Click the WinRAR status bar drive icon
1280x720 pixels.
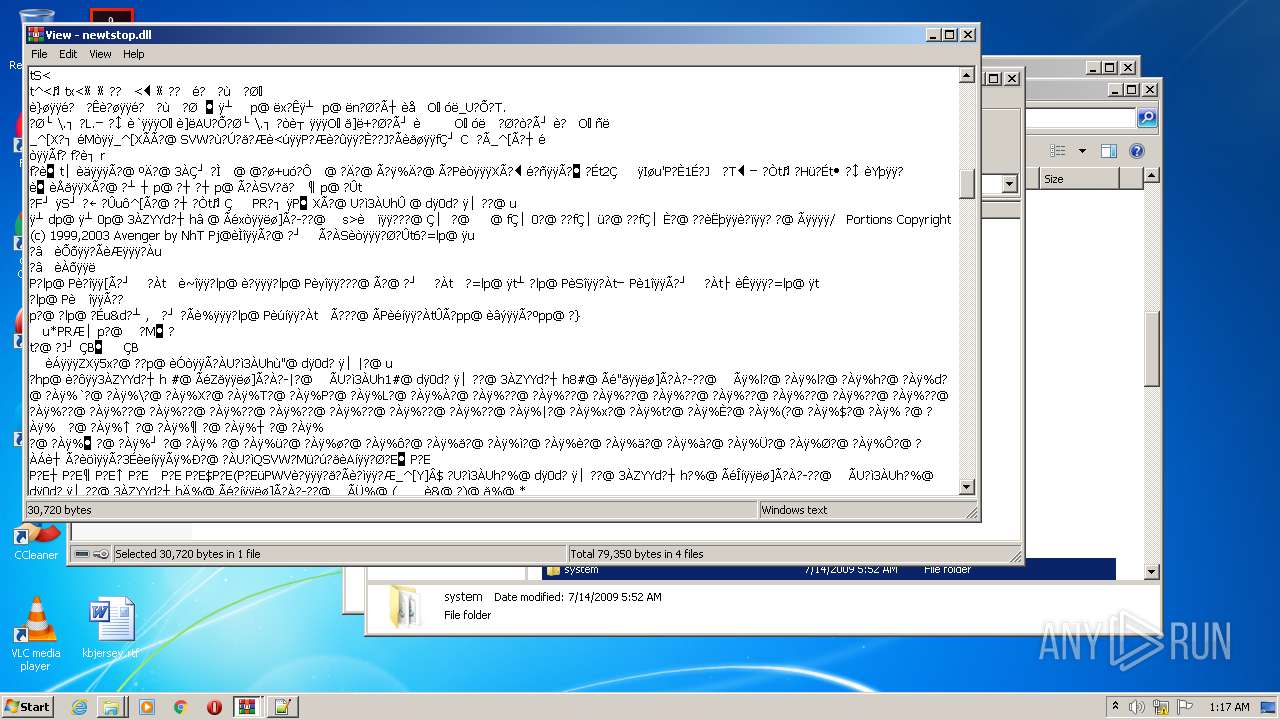[81, 553]
